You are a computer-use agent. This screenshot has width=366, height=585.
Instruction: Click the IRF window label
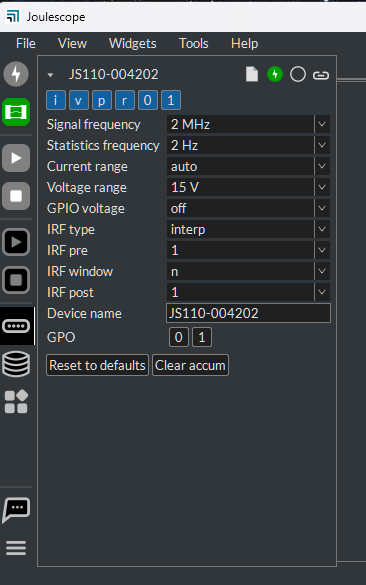80,271
